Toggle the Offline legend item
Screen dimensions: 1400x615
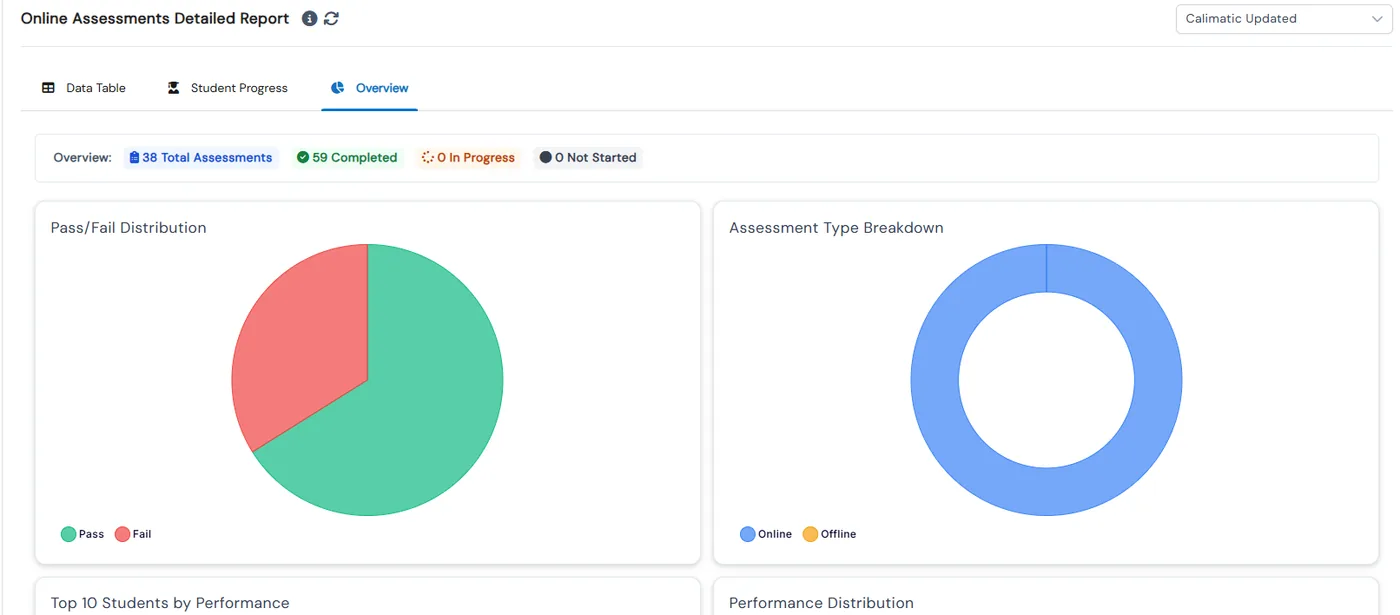[x=829, y=534]
